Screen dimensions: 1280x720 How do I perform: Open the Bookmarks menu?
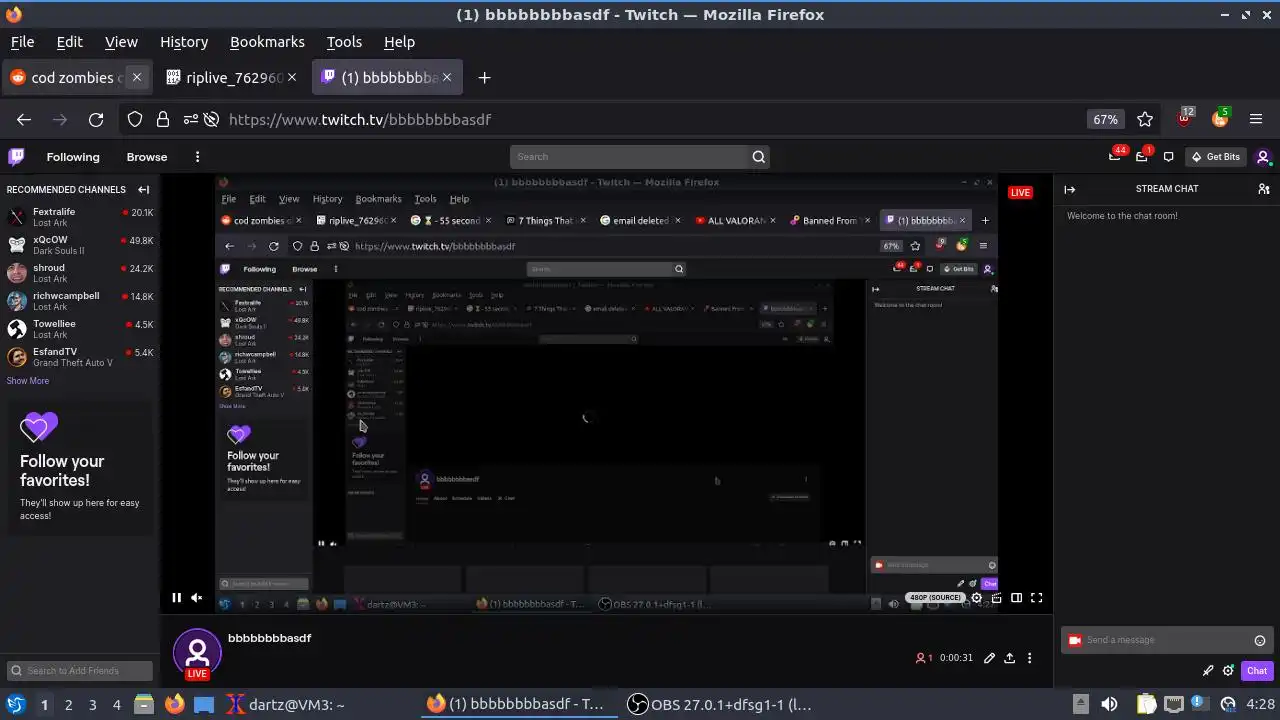[267, 42]
